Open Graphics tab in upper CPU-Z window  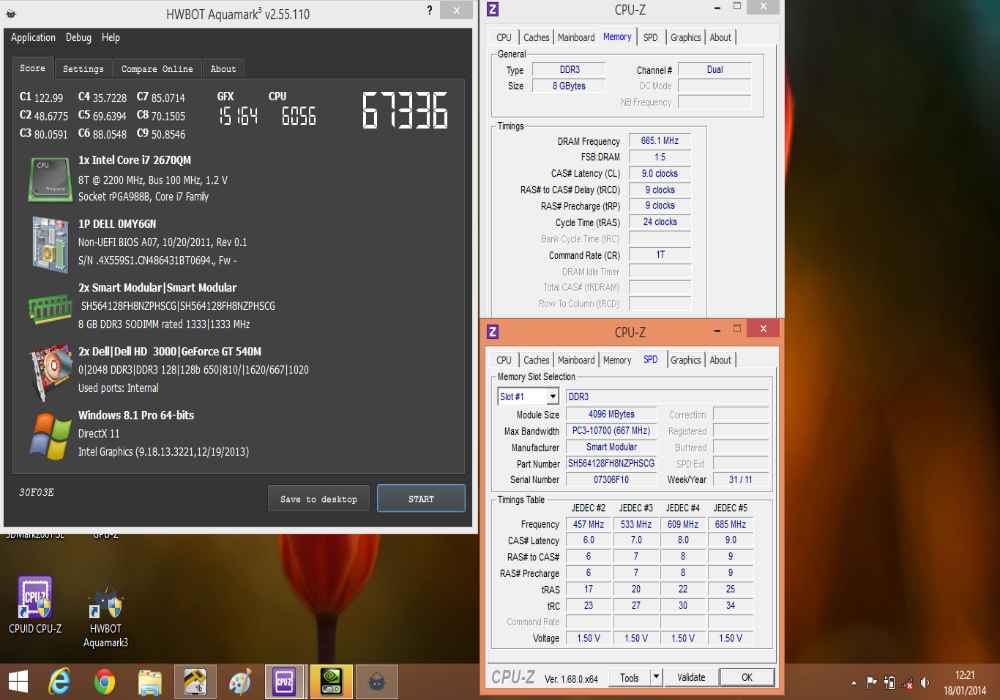[x=686, y=38]
